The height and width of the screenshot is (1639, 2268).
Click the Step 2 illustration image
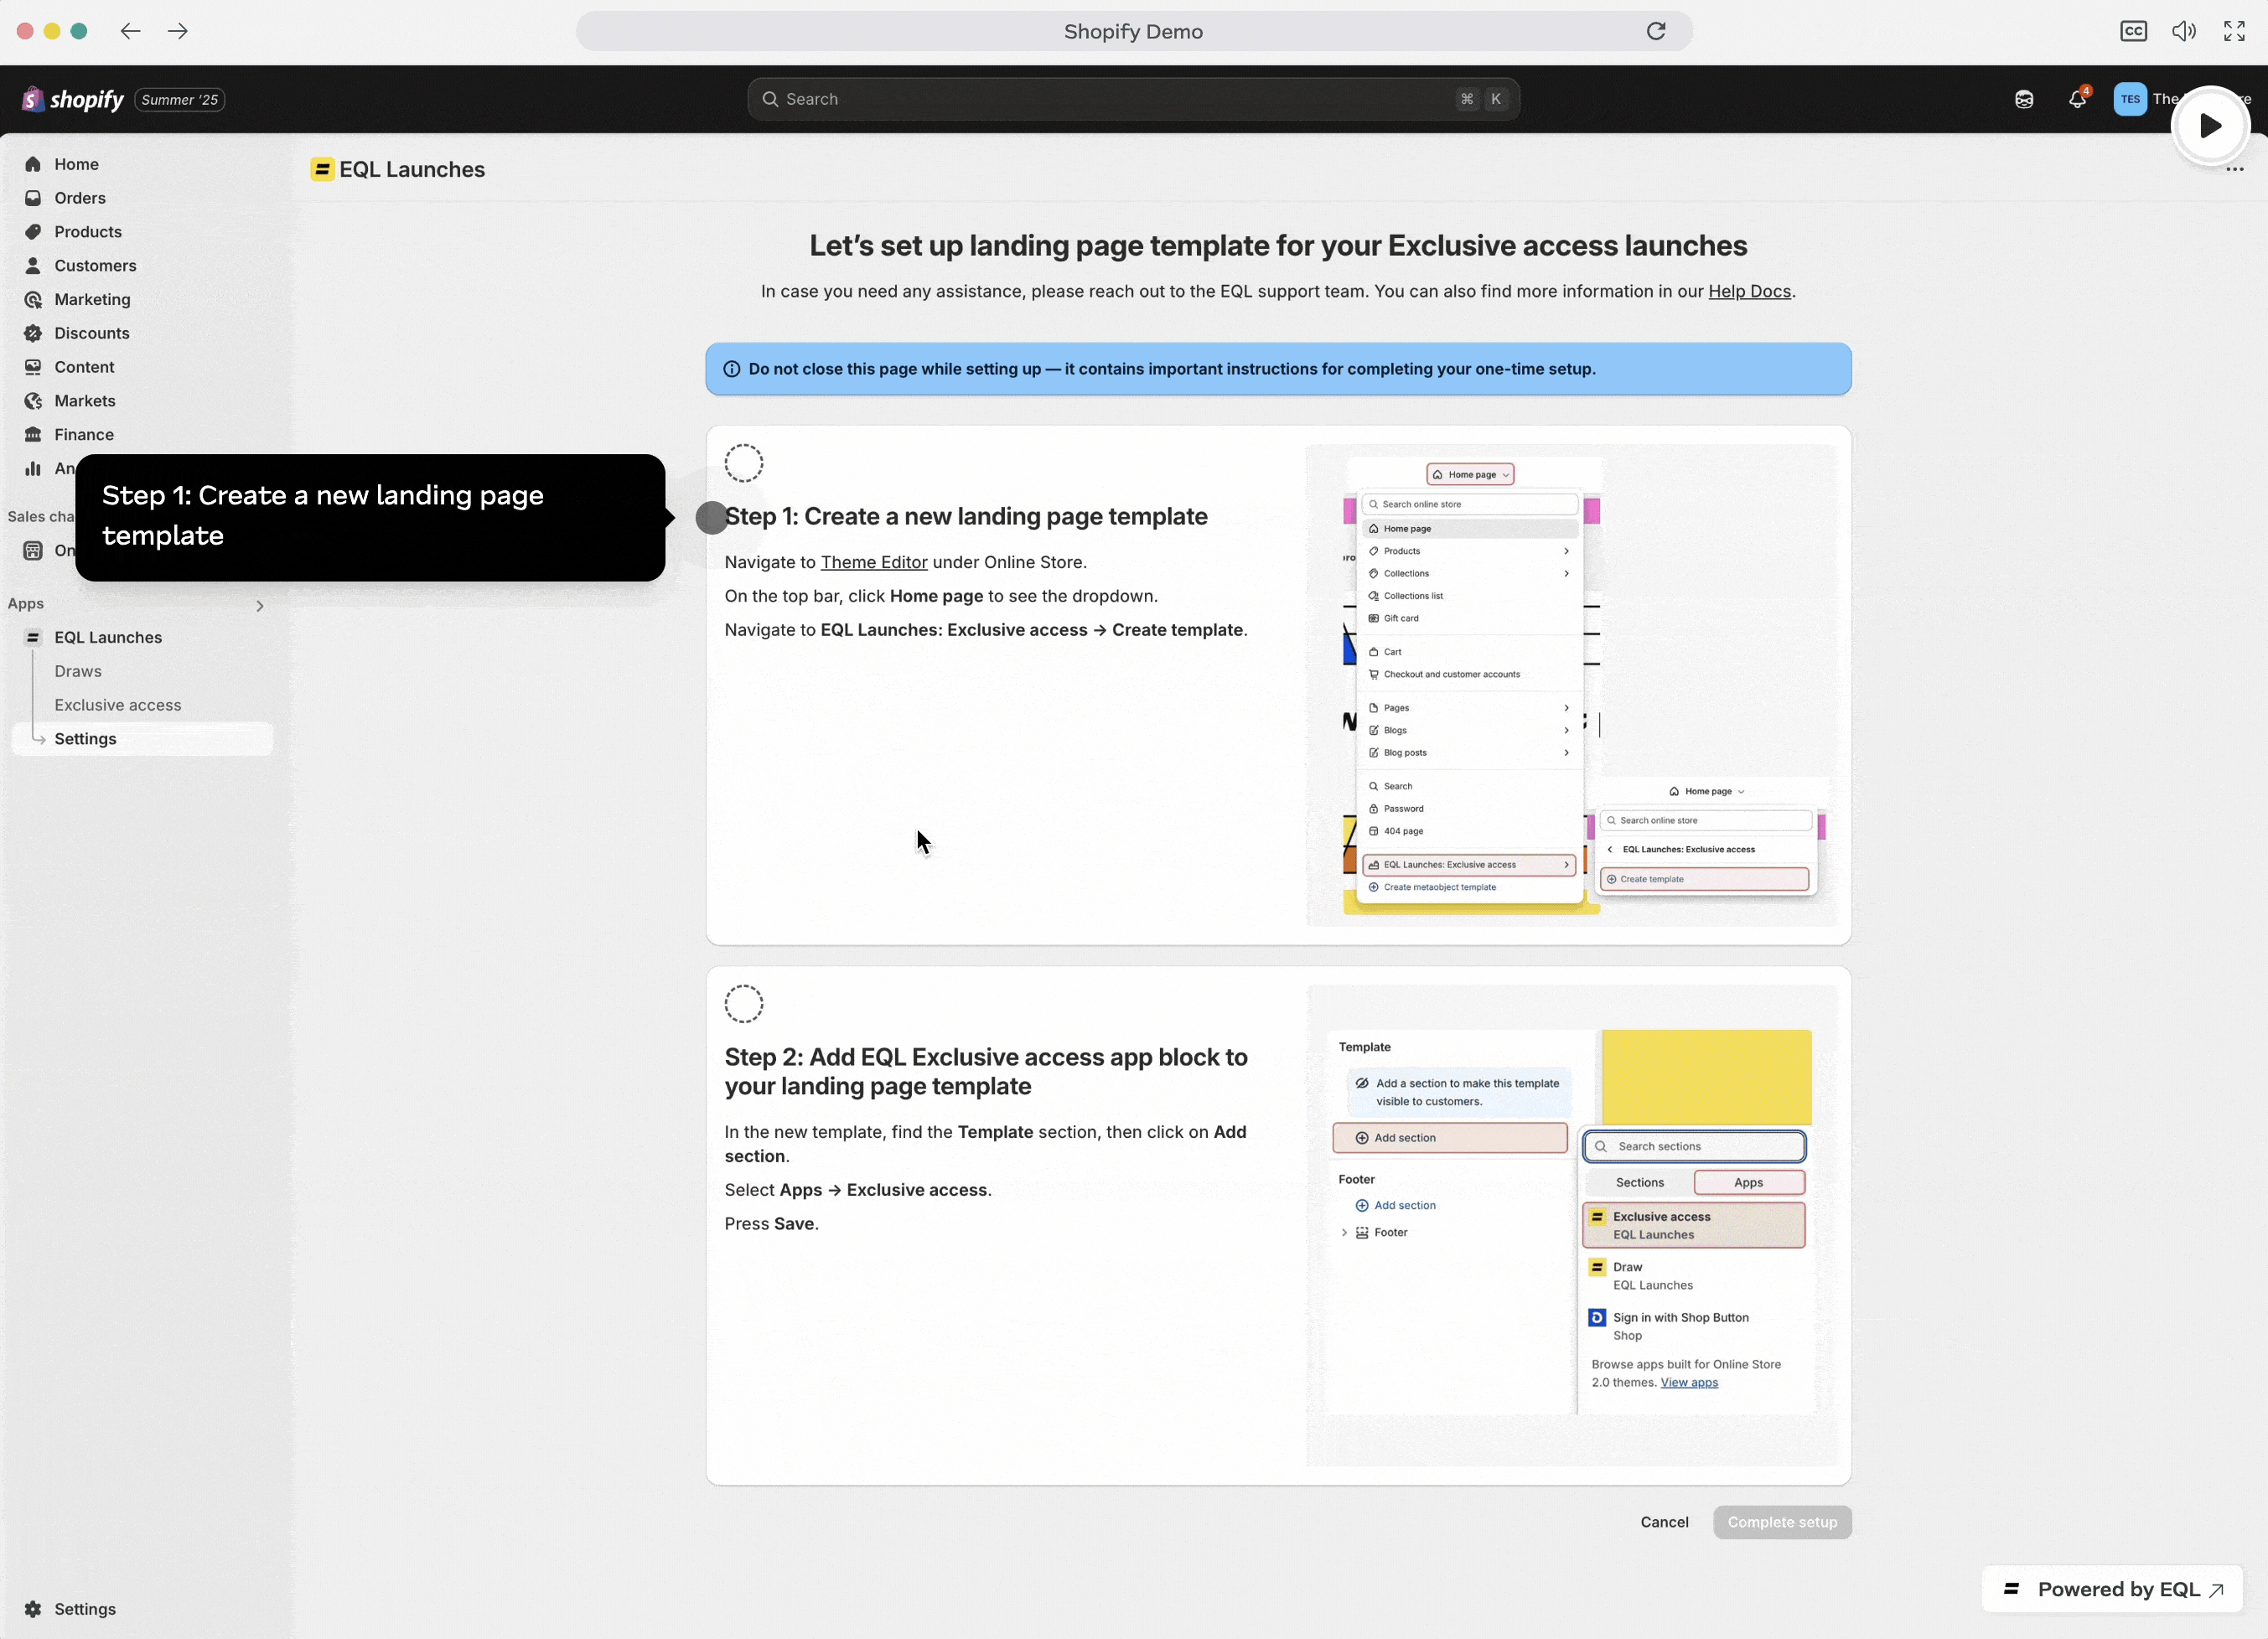1571,1226
